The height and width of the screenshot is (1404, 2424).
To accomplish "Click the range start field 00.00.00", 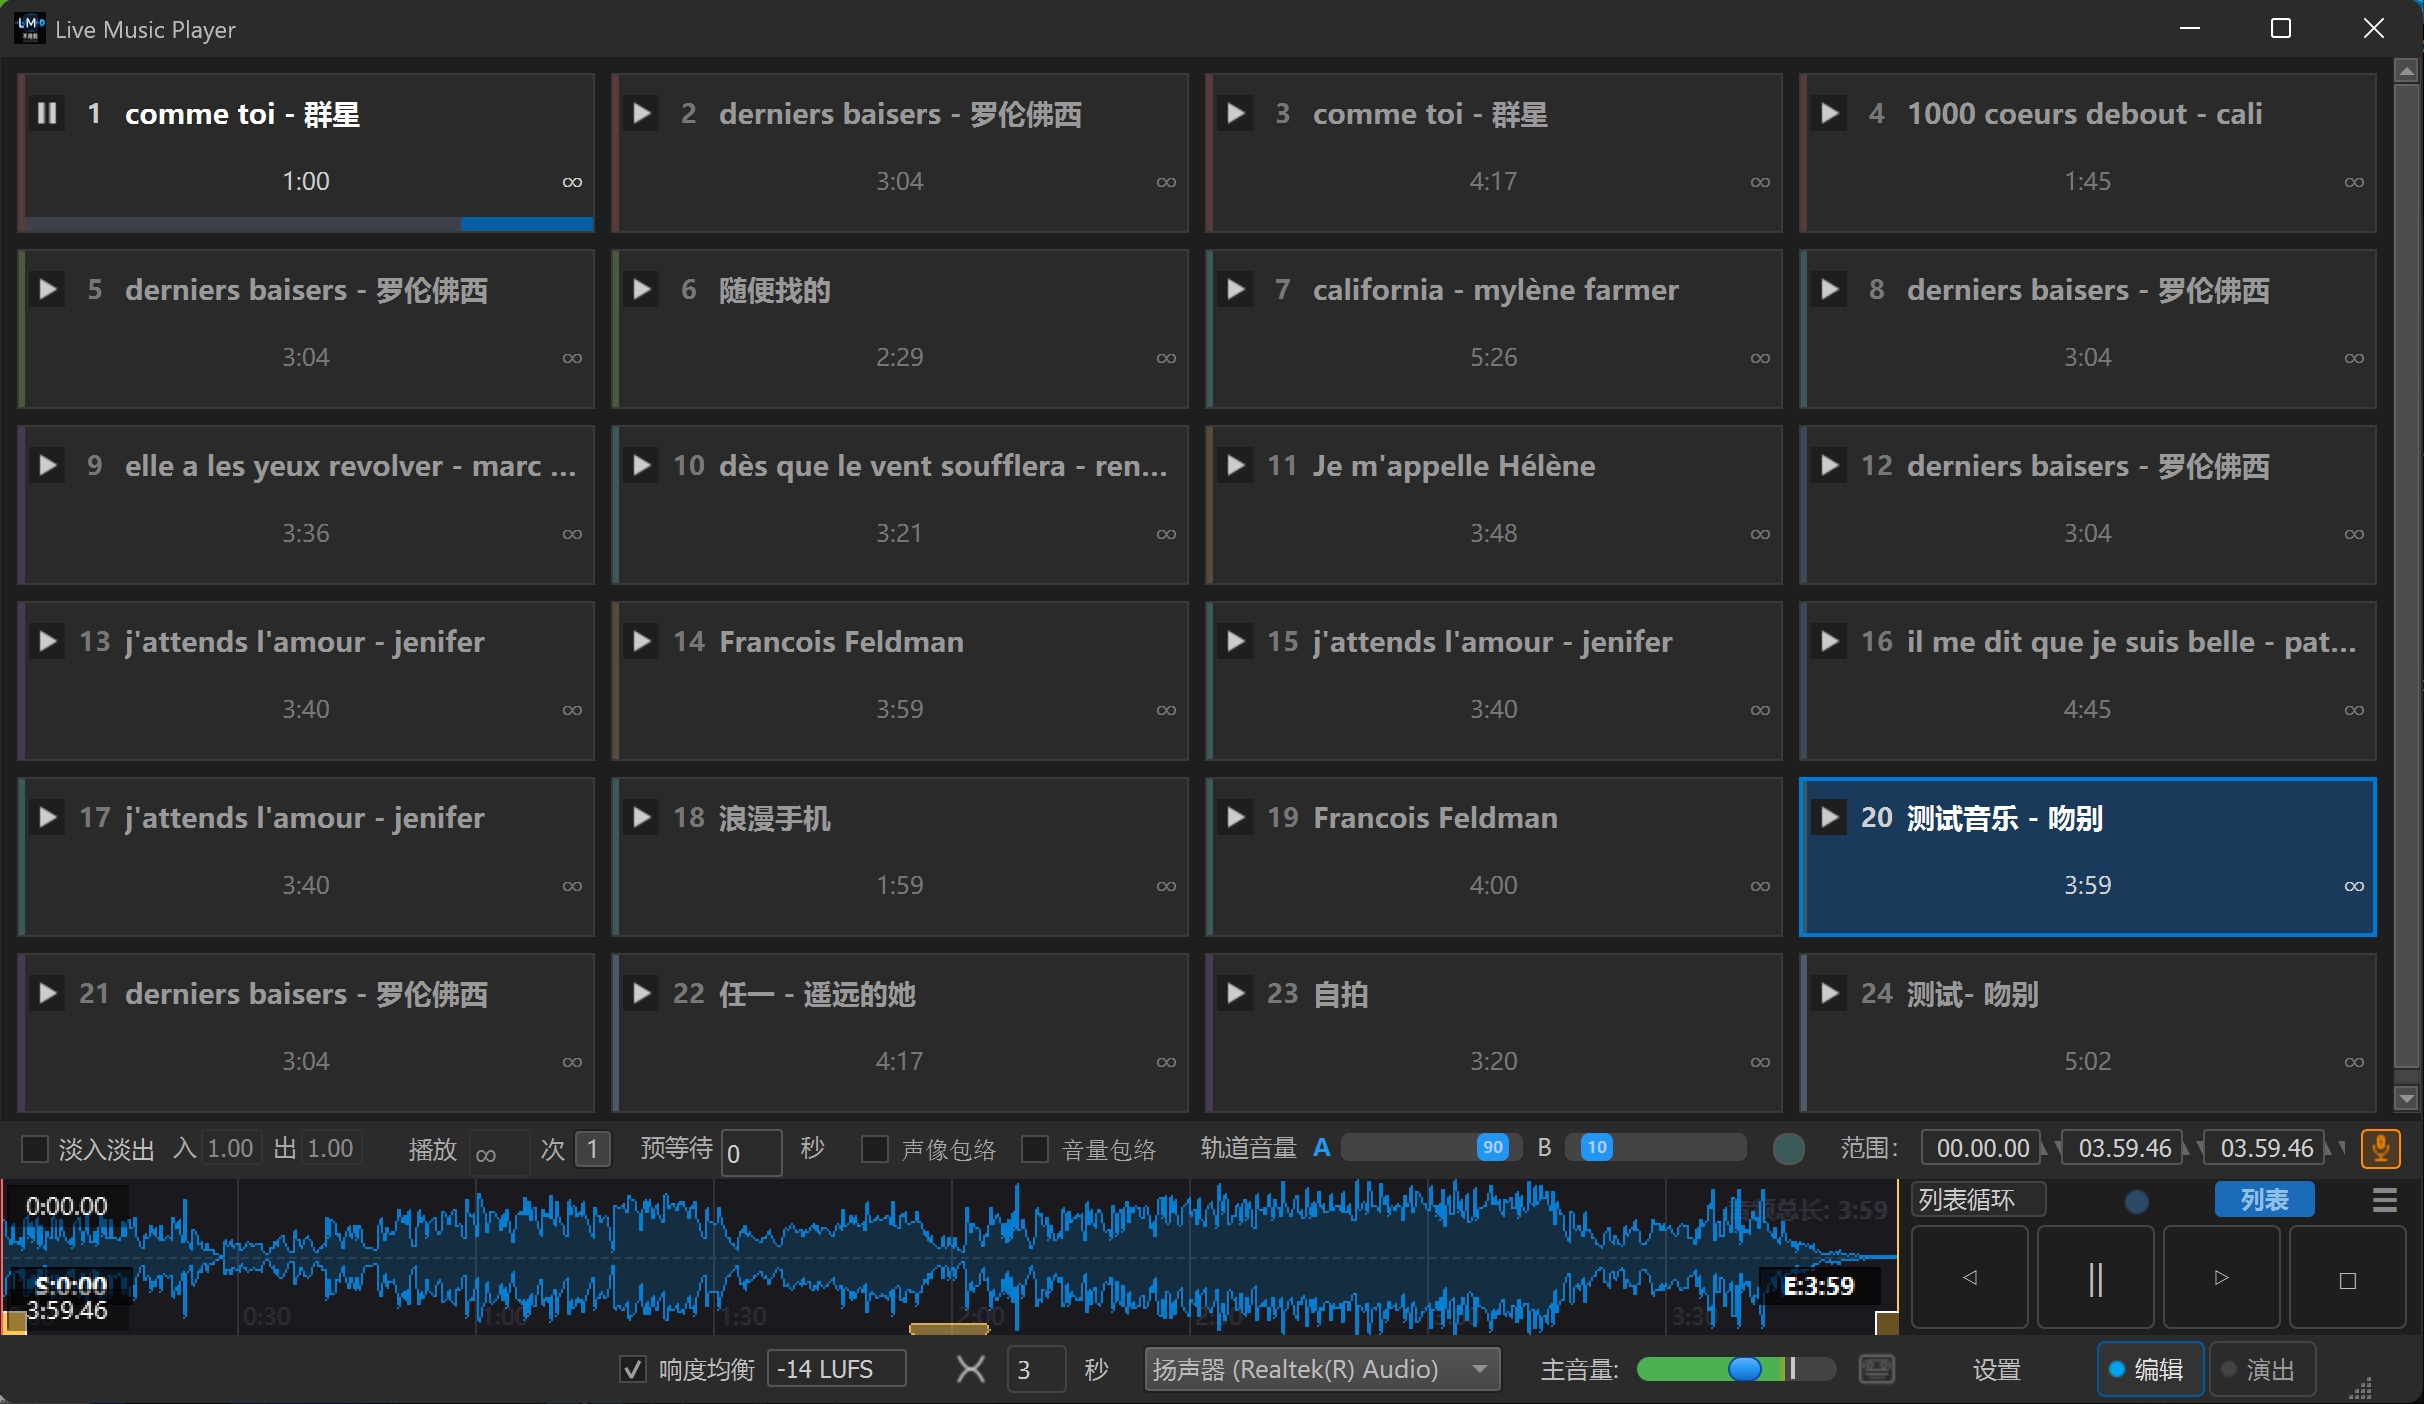I will tap(1982, 1148).
